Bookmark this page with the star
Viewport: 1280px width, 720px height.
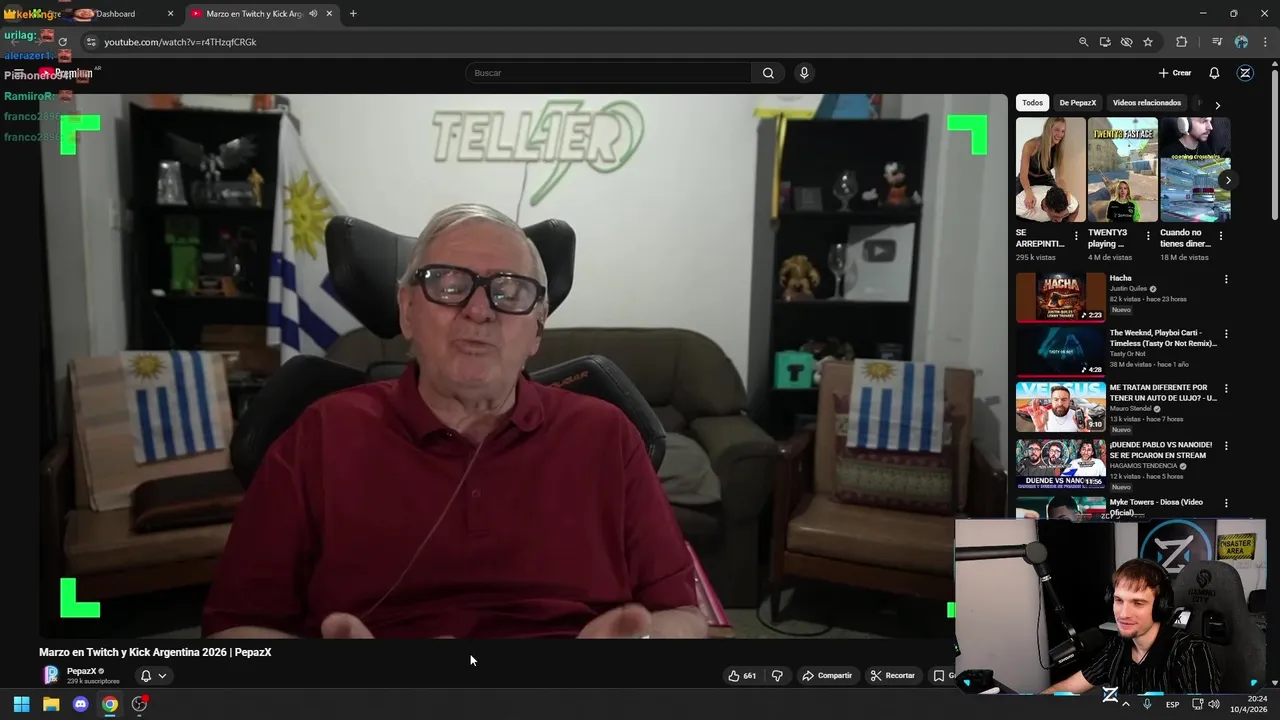click(1148, 42)
